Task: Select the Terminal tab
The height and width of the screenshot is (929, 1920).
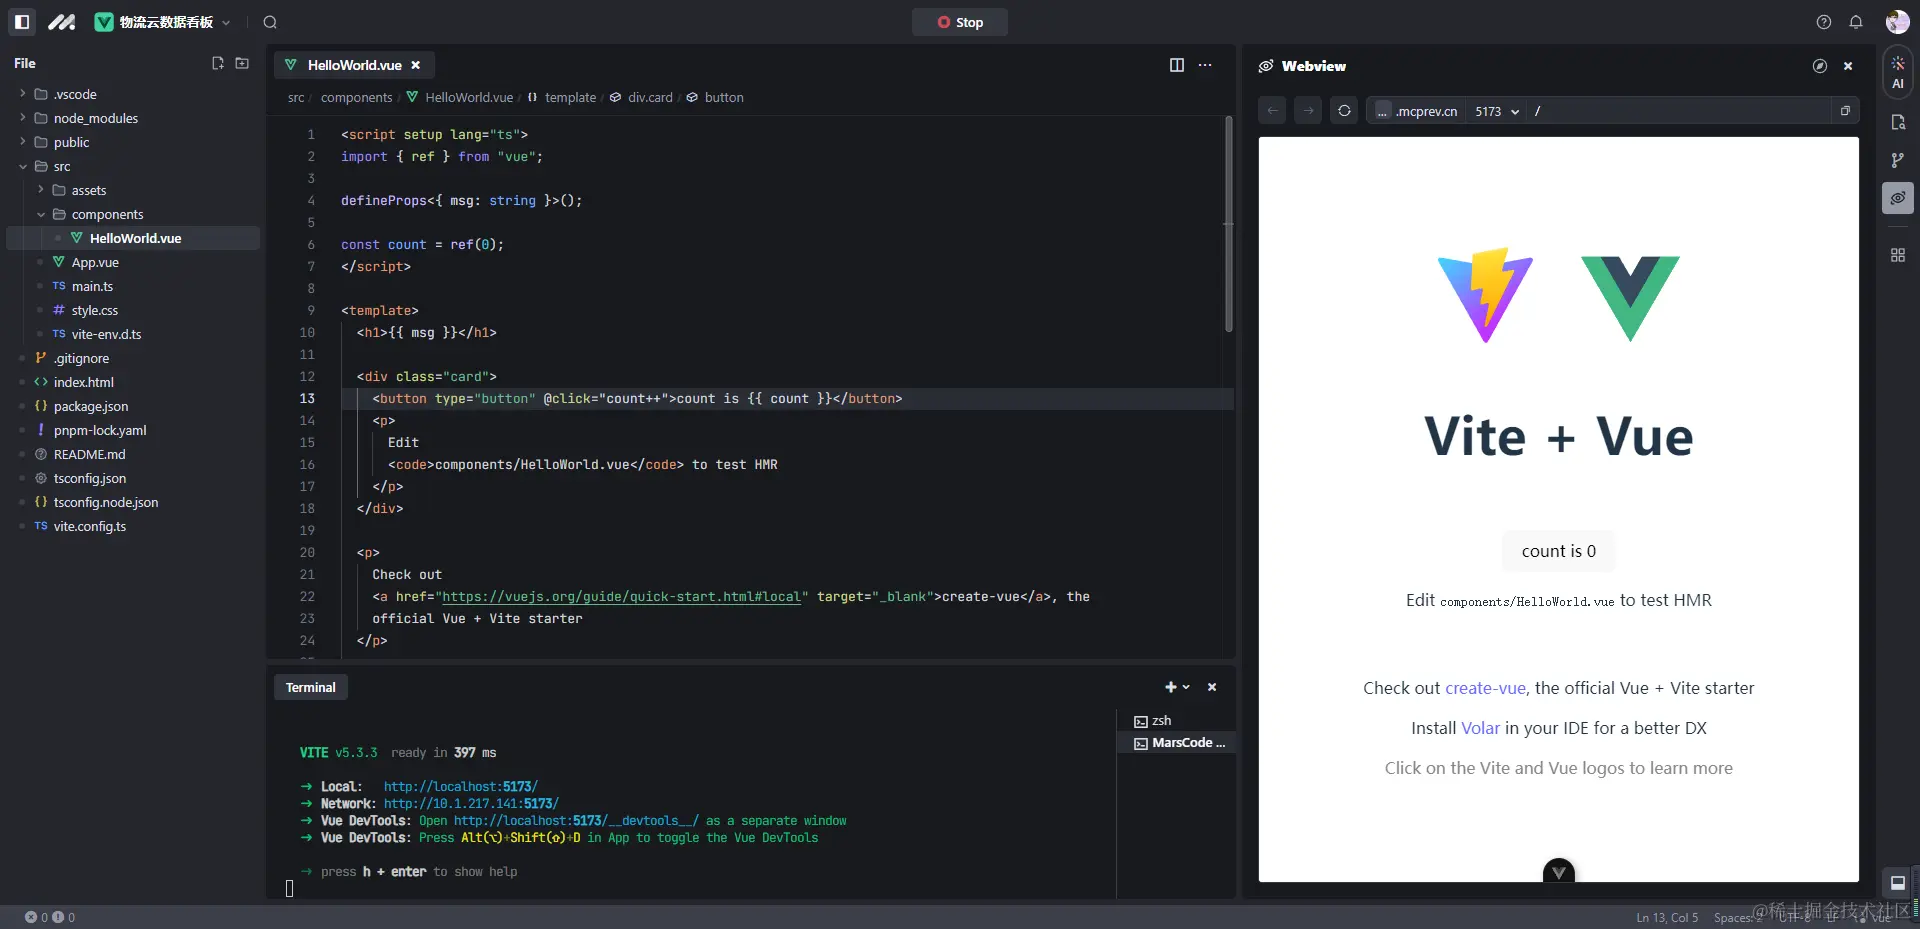Action: click(x=311, y=687)
